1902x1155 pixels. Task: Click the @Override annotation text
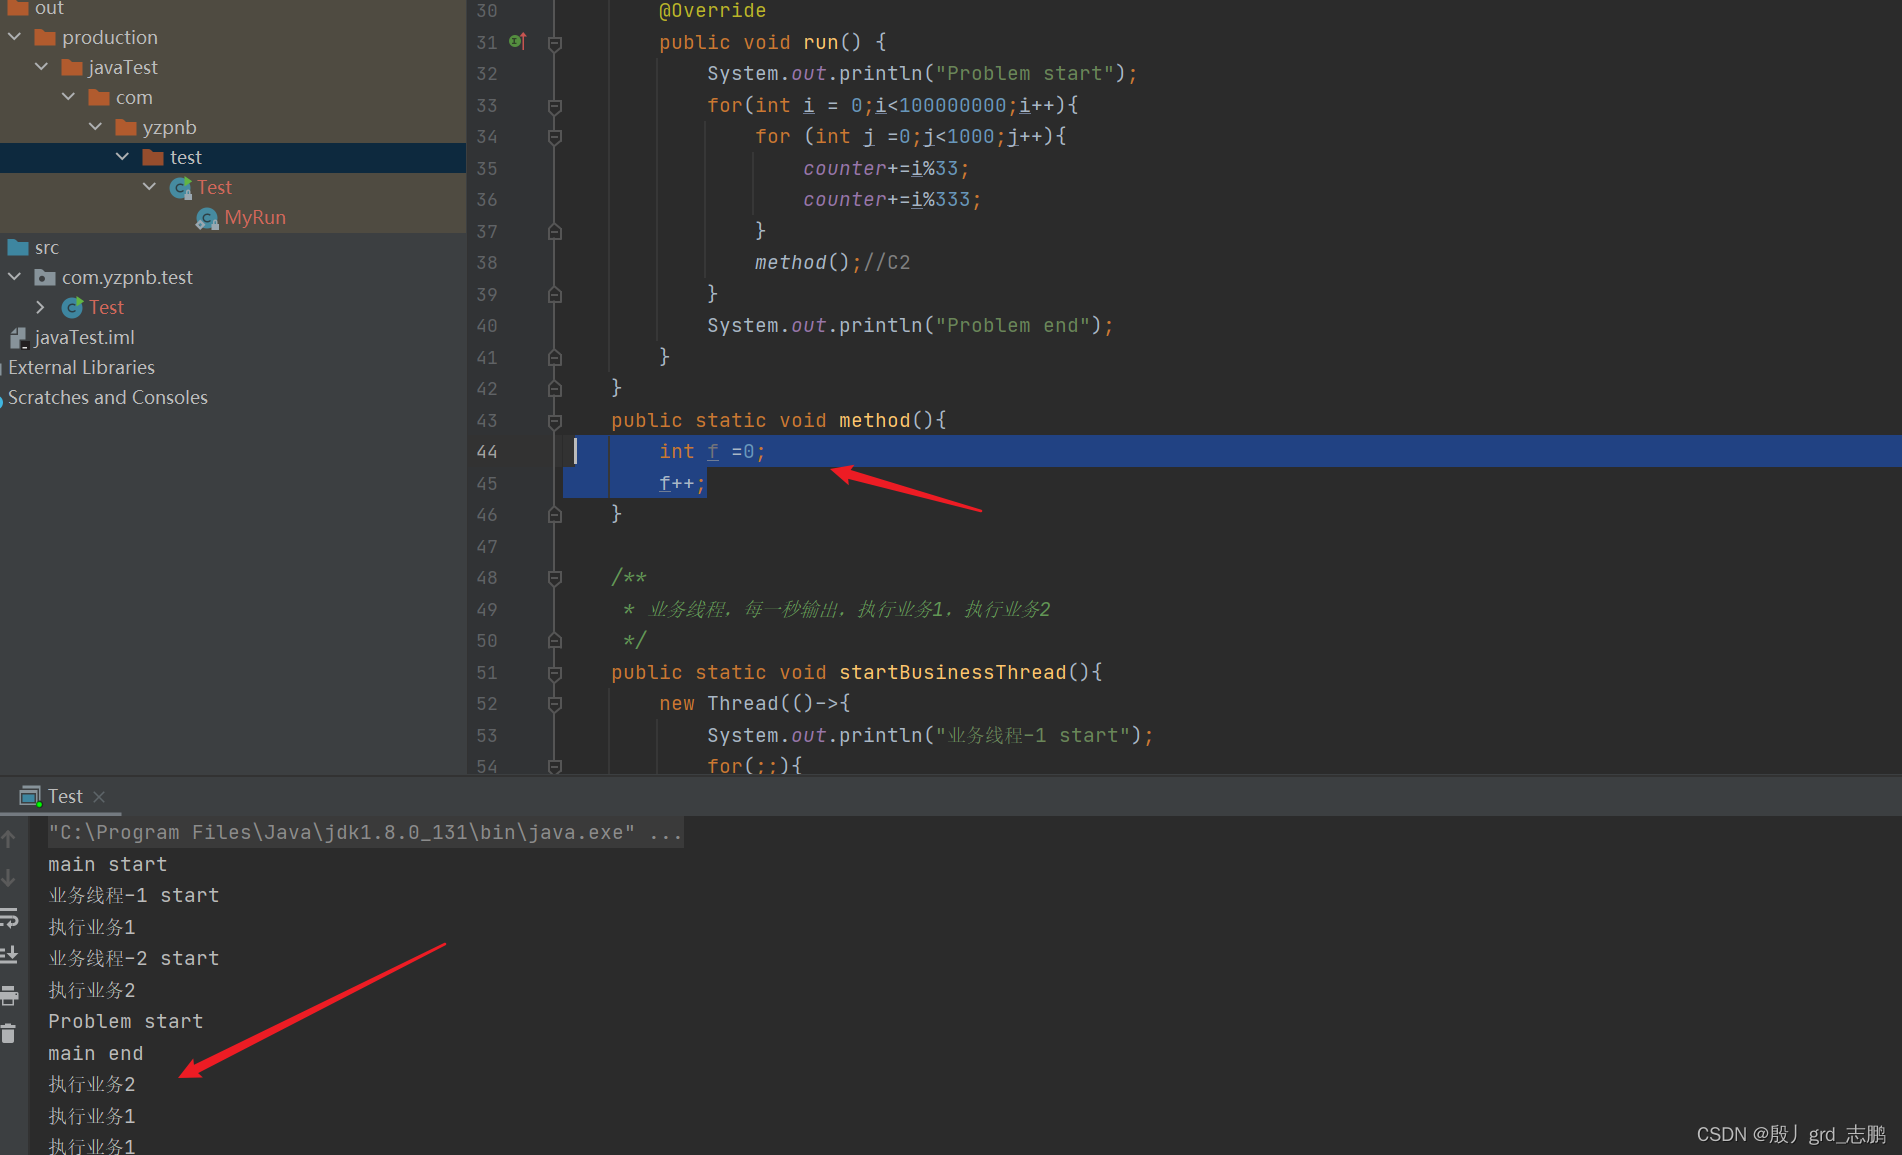pos(712,11)
